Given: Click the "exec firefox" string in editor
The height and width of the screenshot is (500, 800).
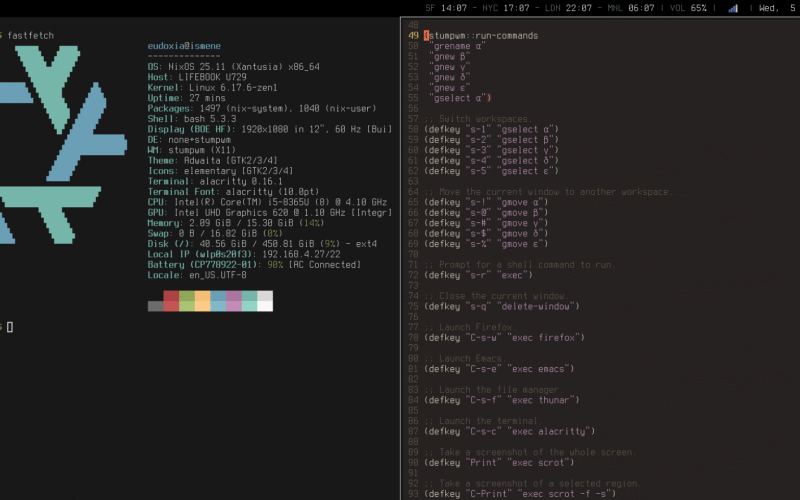Looking at the screenshot, I should point(547,338).
